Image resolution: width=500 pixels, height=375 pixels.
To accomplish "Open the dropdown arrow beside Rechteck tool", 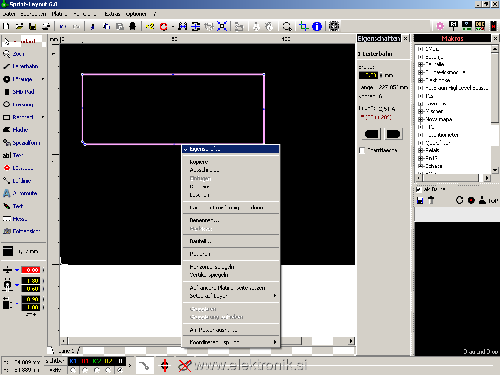I will [x=43, y=117].
